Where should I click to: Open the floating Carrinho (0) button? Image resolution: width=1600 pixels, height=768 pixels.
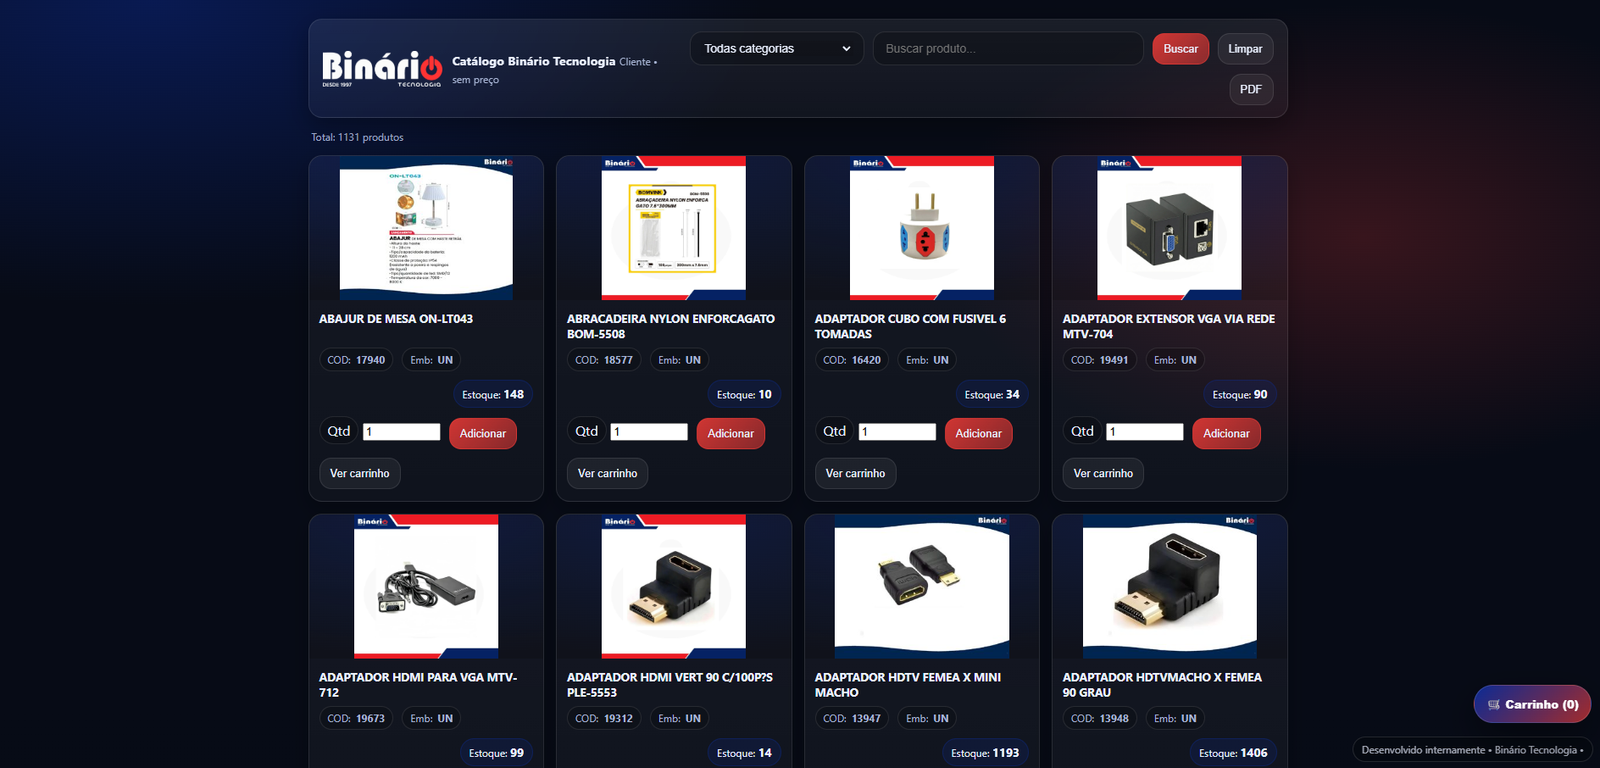[x=1532, y=704]
